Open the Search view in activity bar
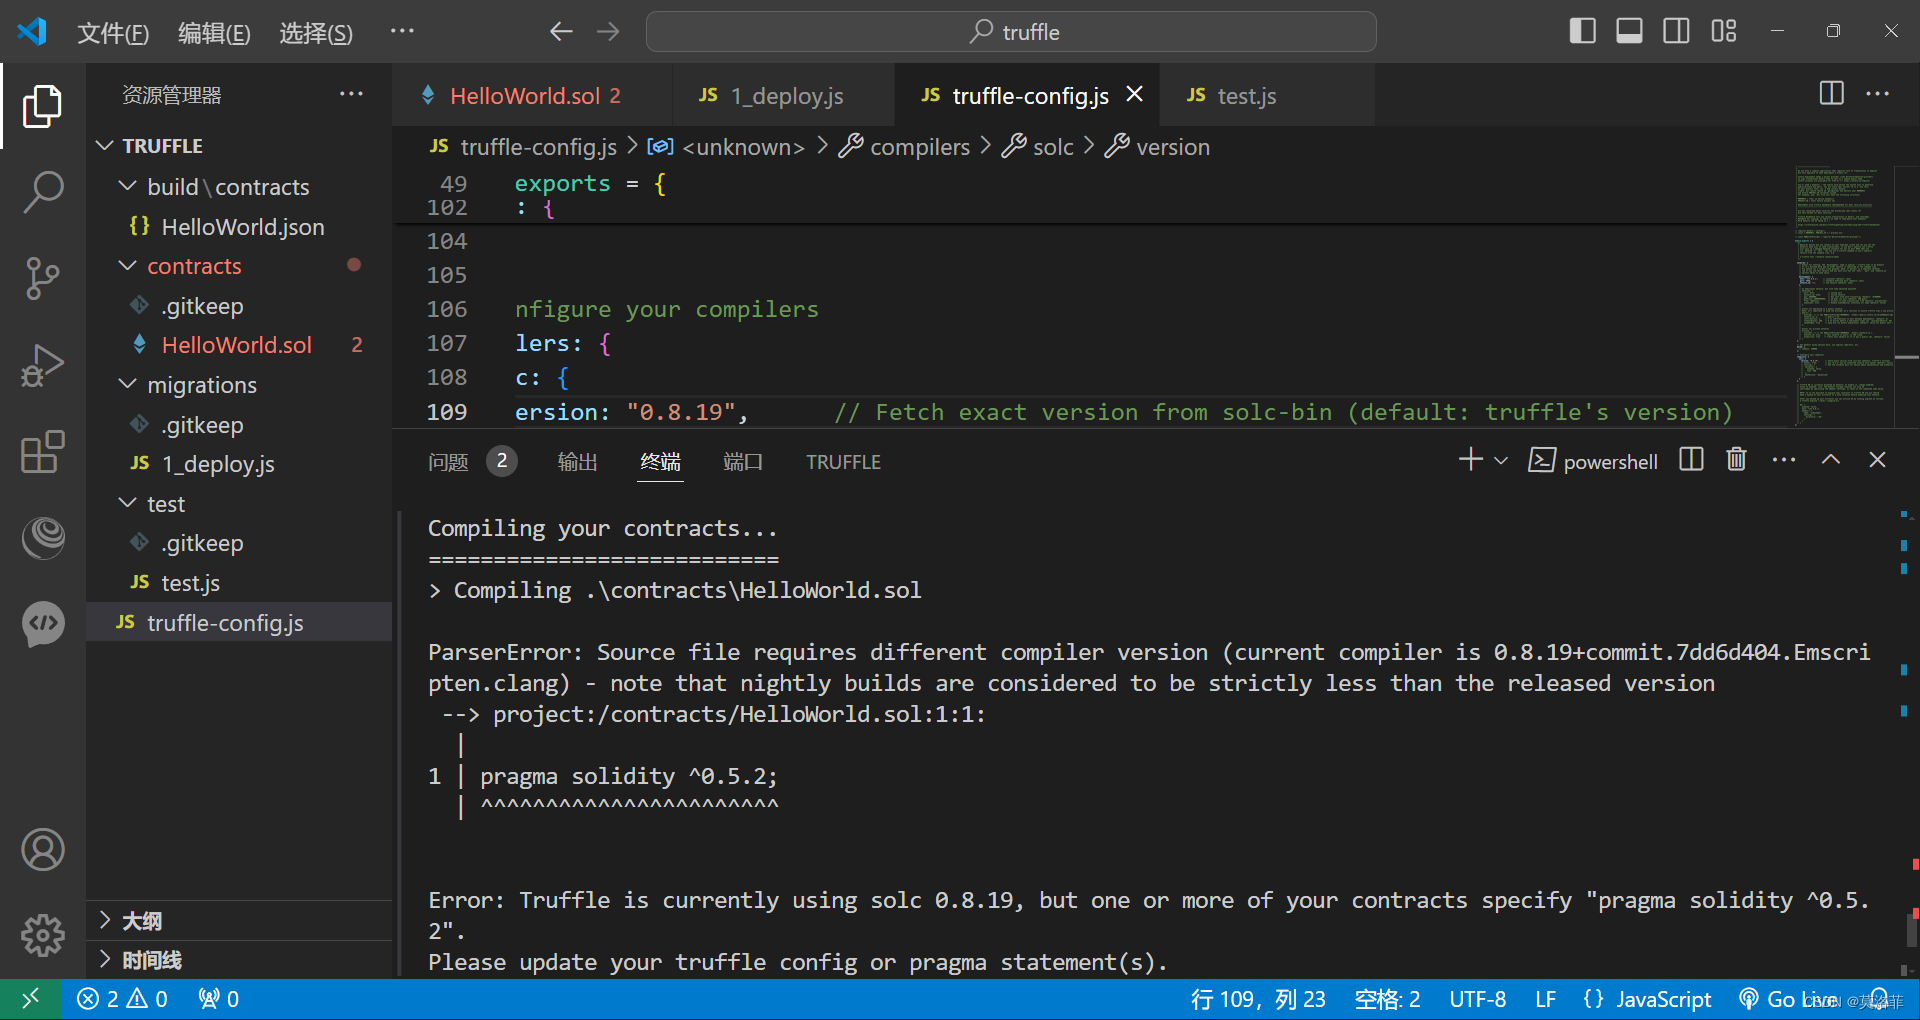The width and height of the screenshot is (1920, 1020). 42,192
